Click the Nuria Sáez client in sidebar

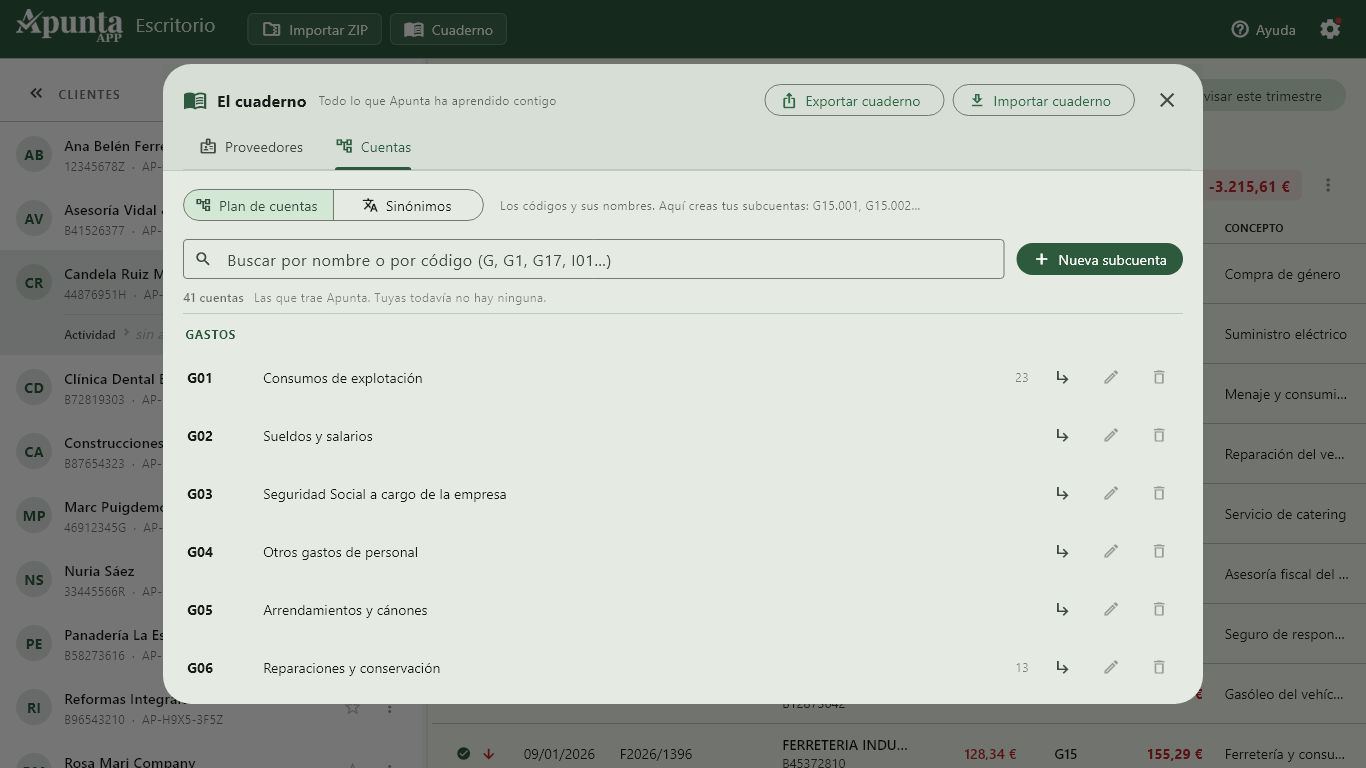point(81,579)
